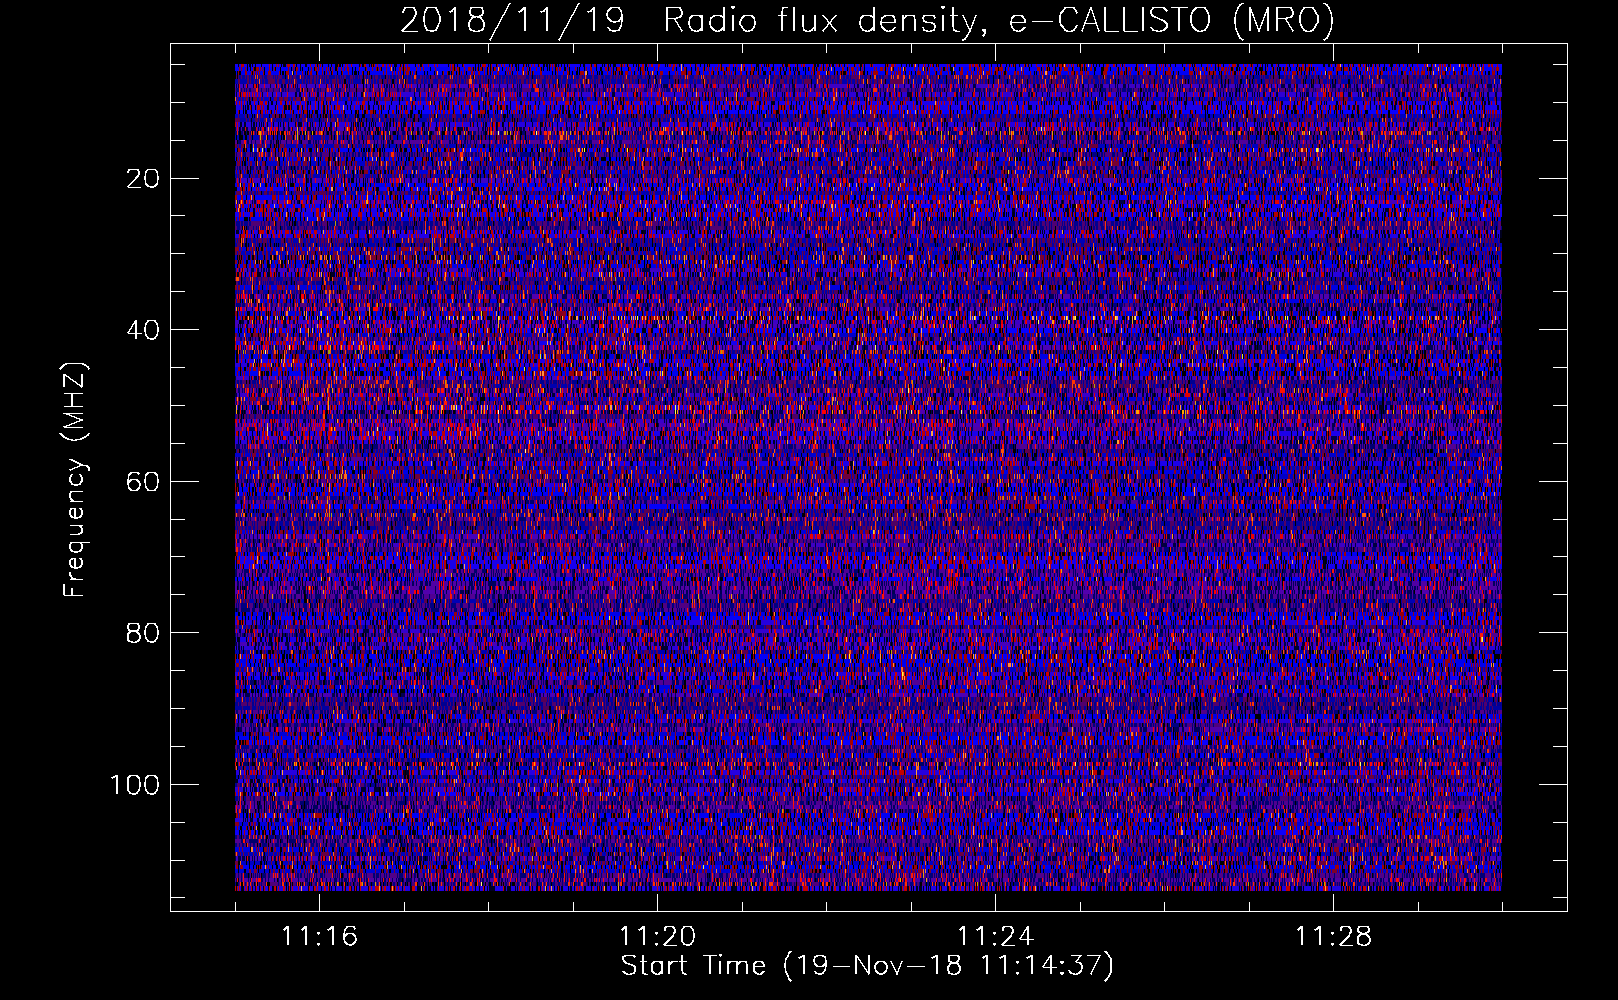Click the 100 frequency tick label
The width and height of the screenshot is (1618, 1000).
135,785
